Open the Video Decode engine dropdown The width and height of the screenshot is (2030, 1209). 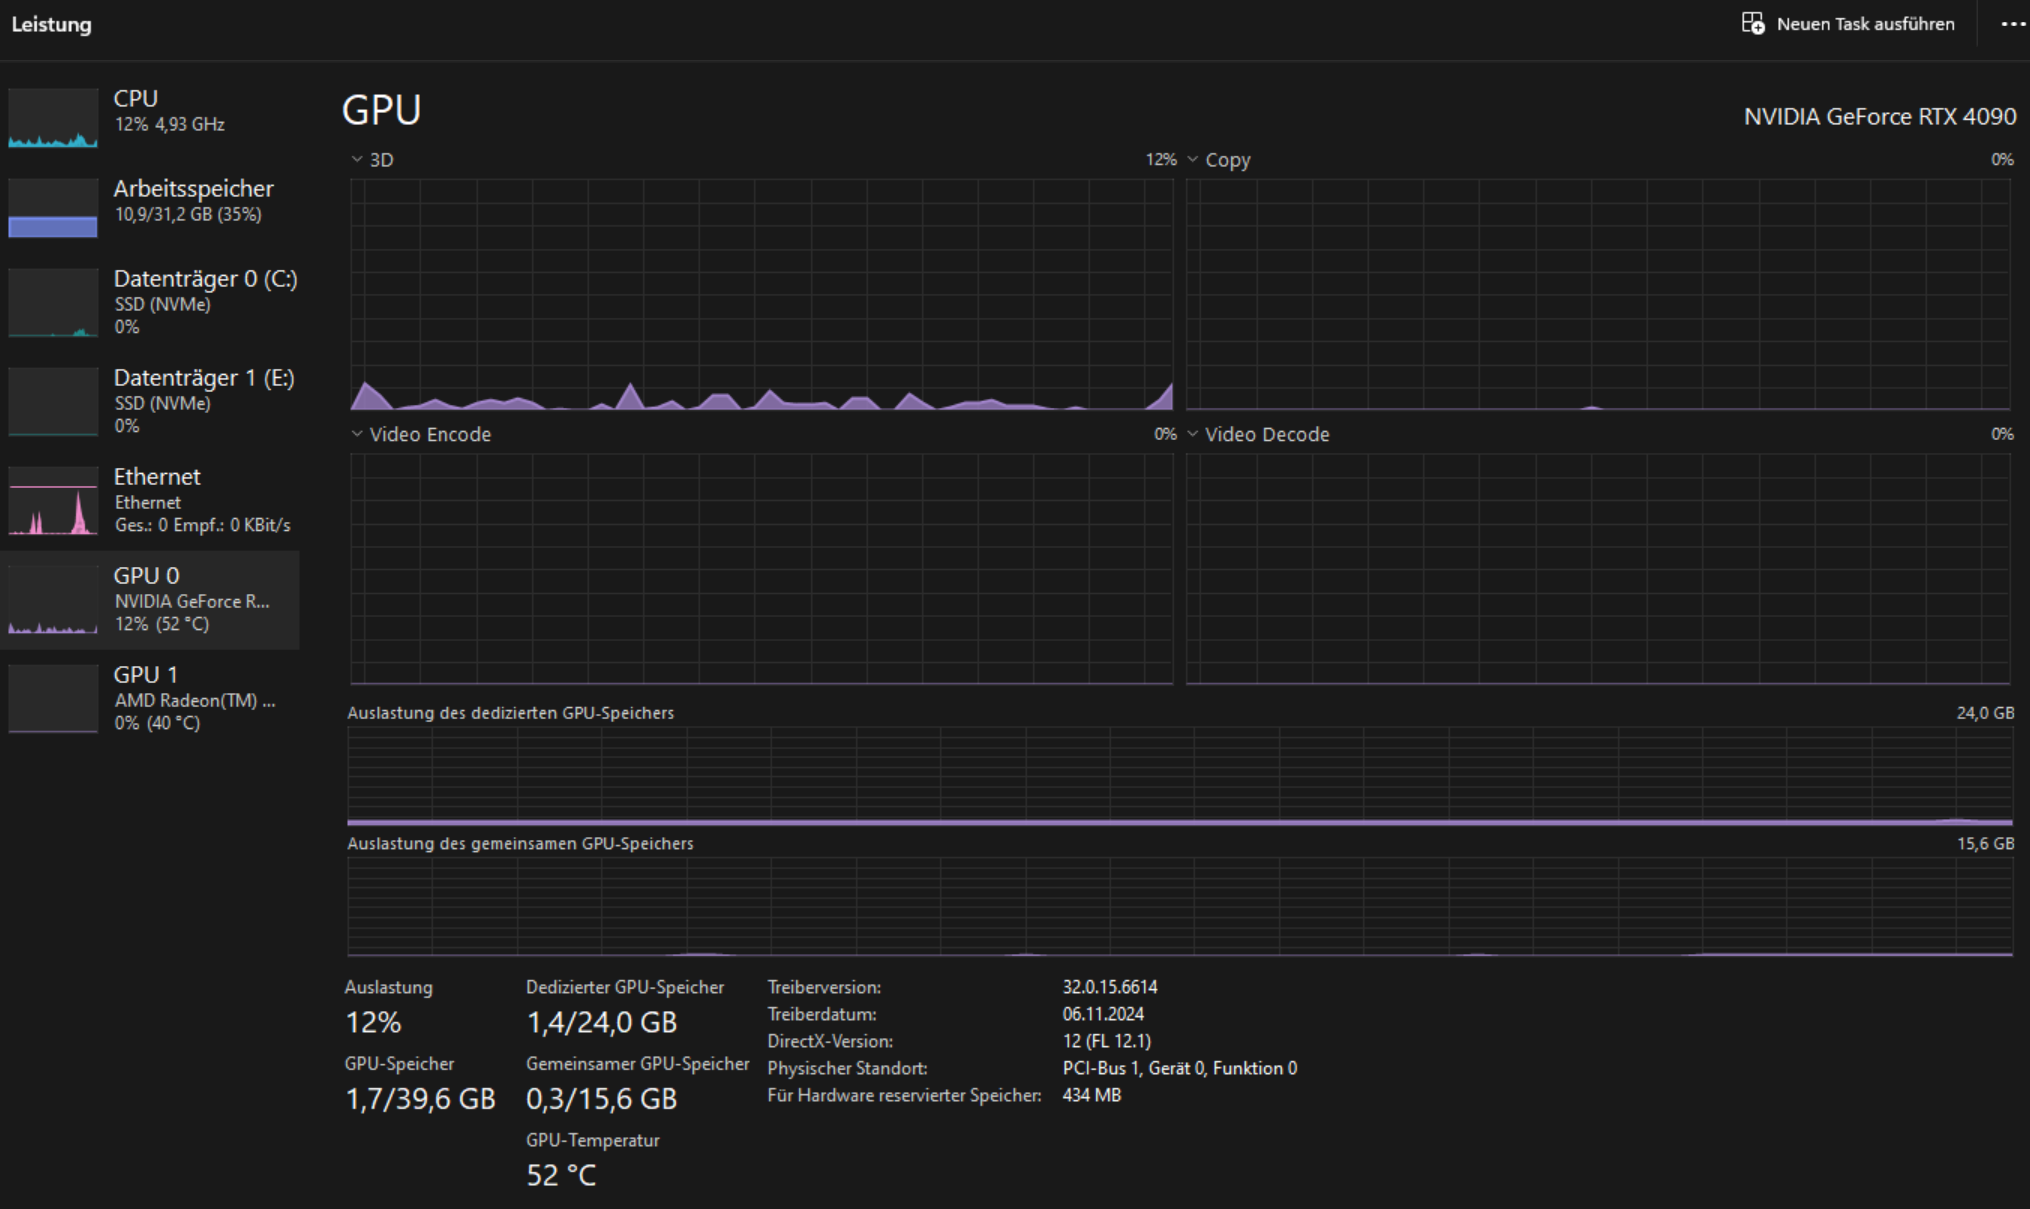(1192, 434)
